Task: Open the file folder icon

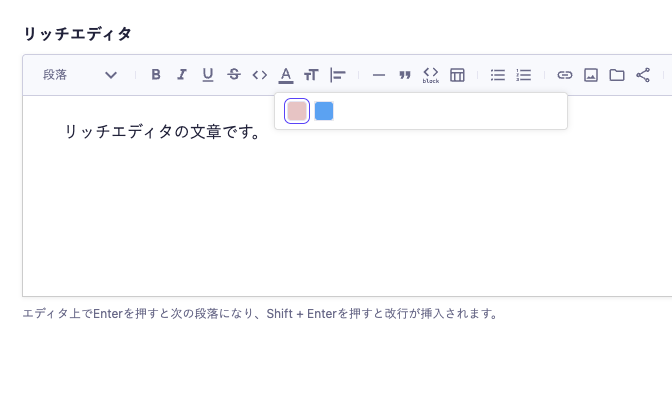Action: point(617,75)
